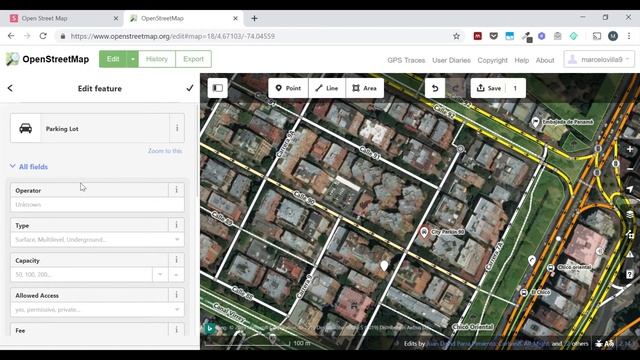Viewport: 640px width, 360px height.
Task: Open the cast media icon in Chrome
Action: pos(597,36)
